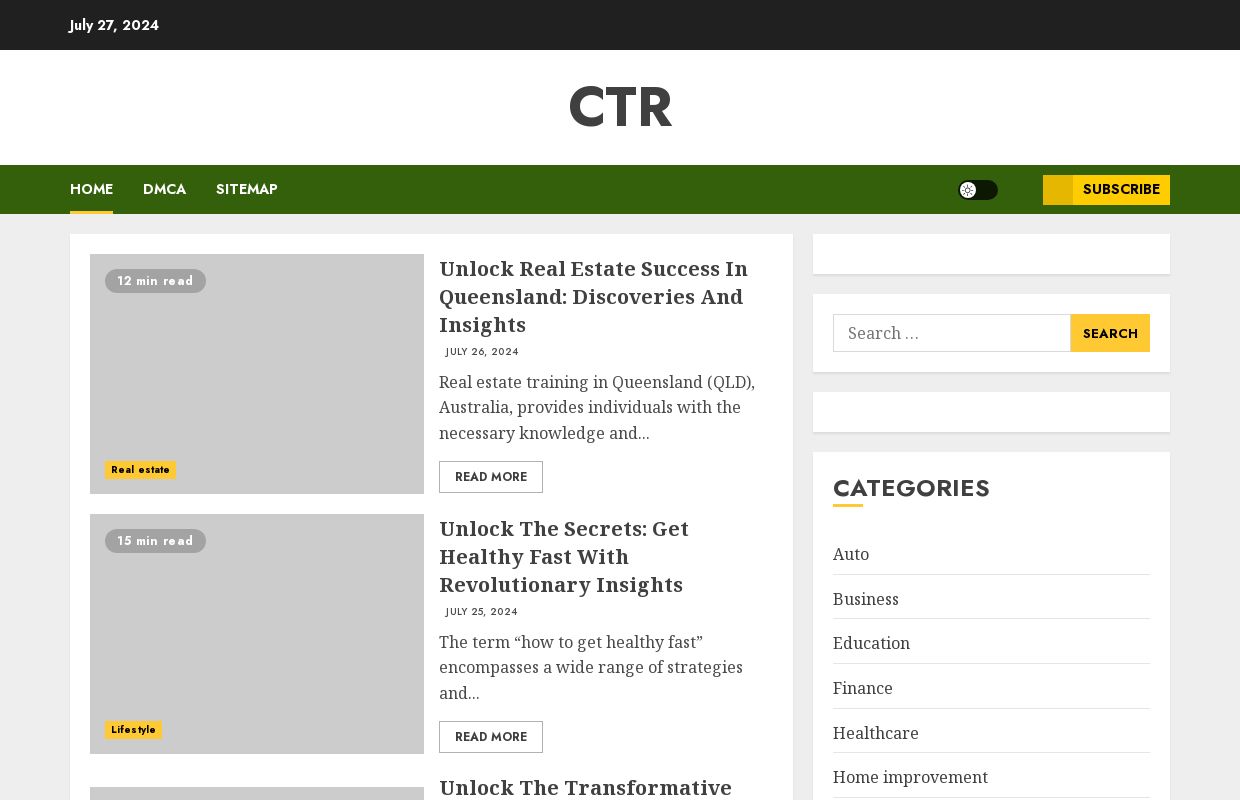Open the Queensland real estate article title

593,297
